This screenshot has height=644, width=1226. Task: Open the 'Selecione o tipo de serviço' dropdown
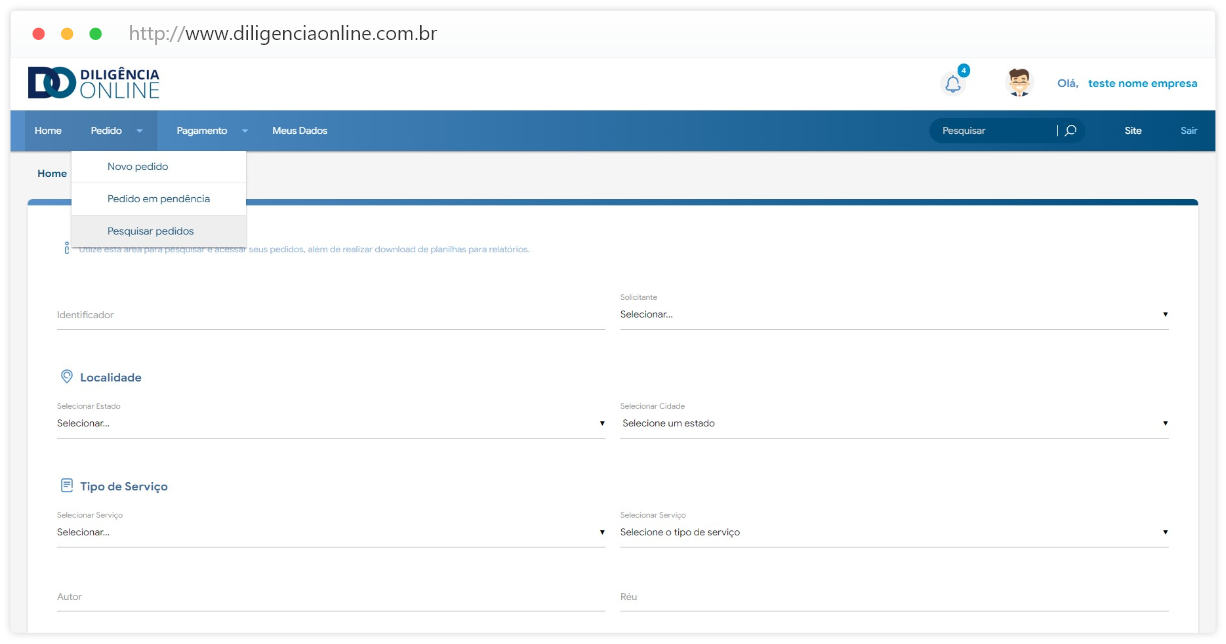click(x=893, y=532)
